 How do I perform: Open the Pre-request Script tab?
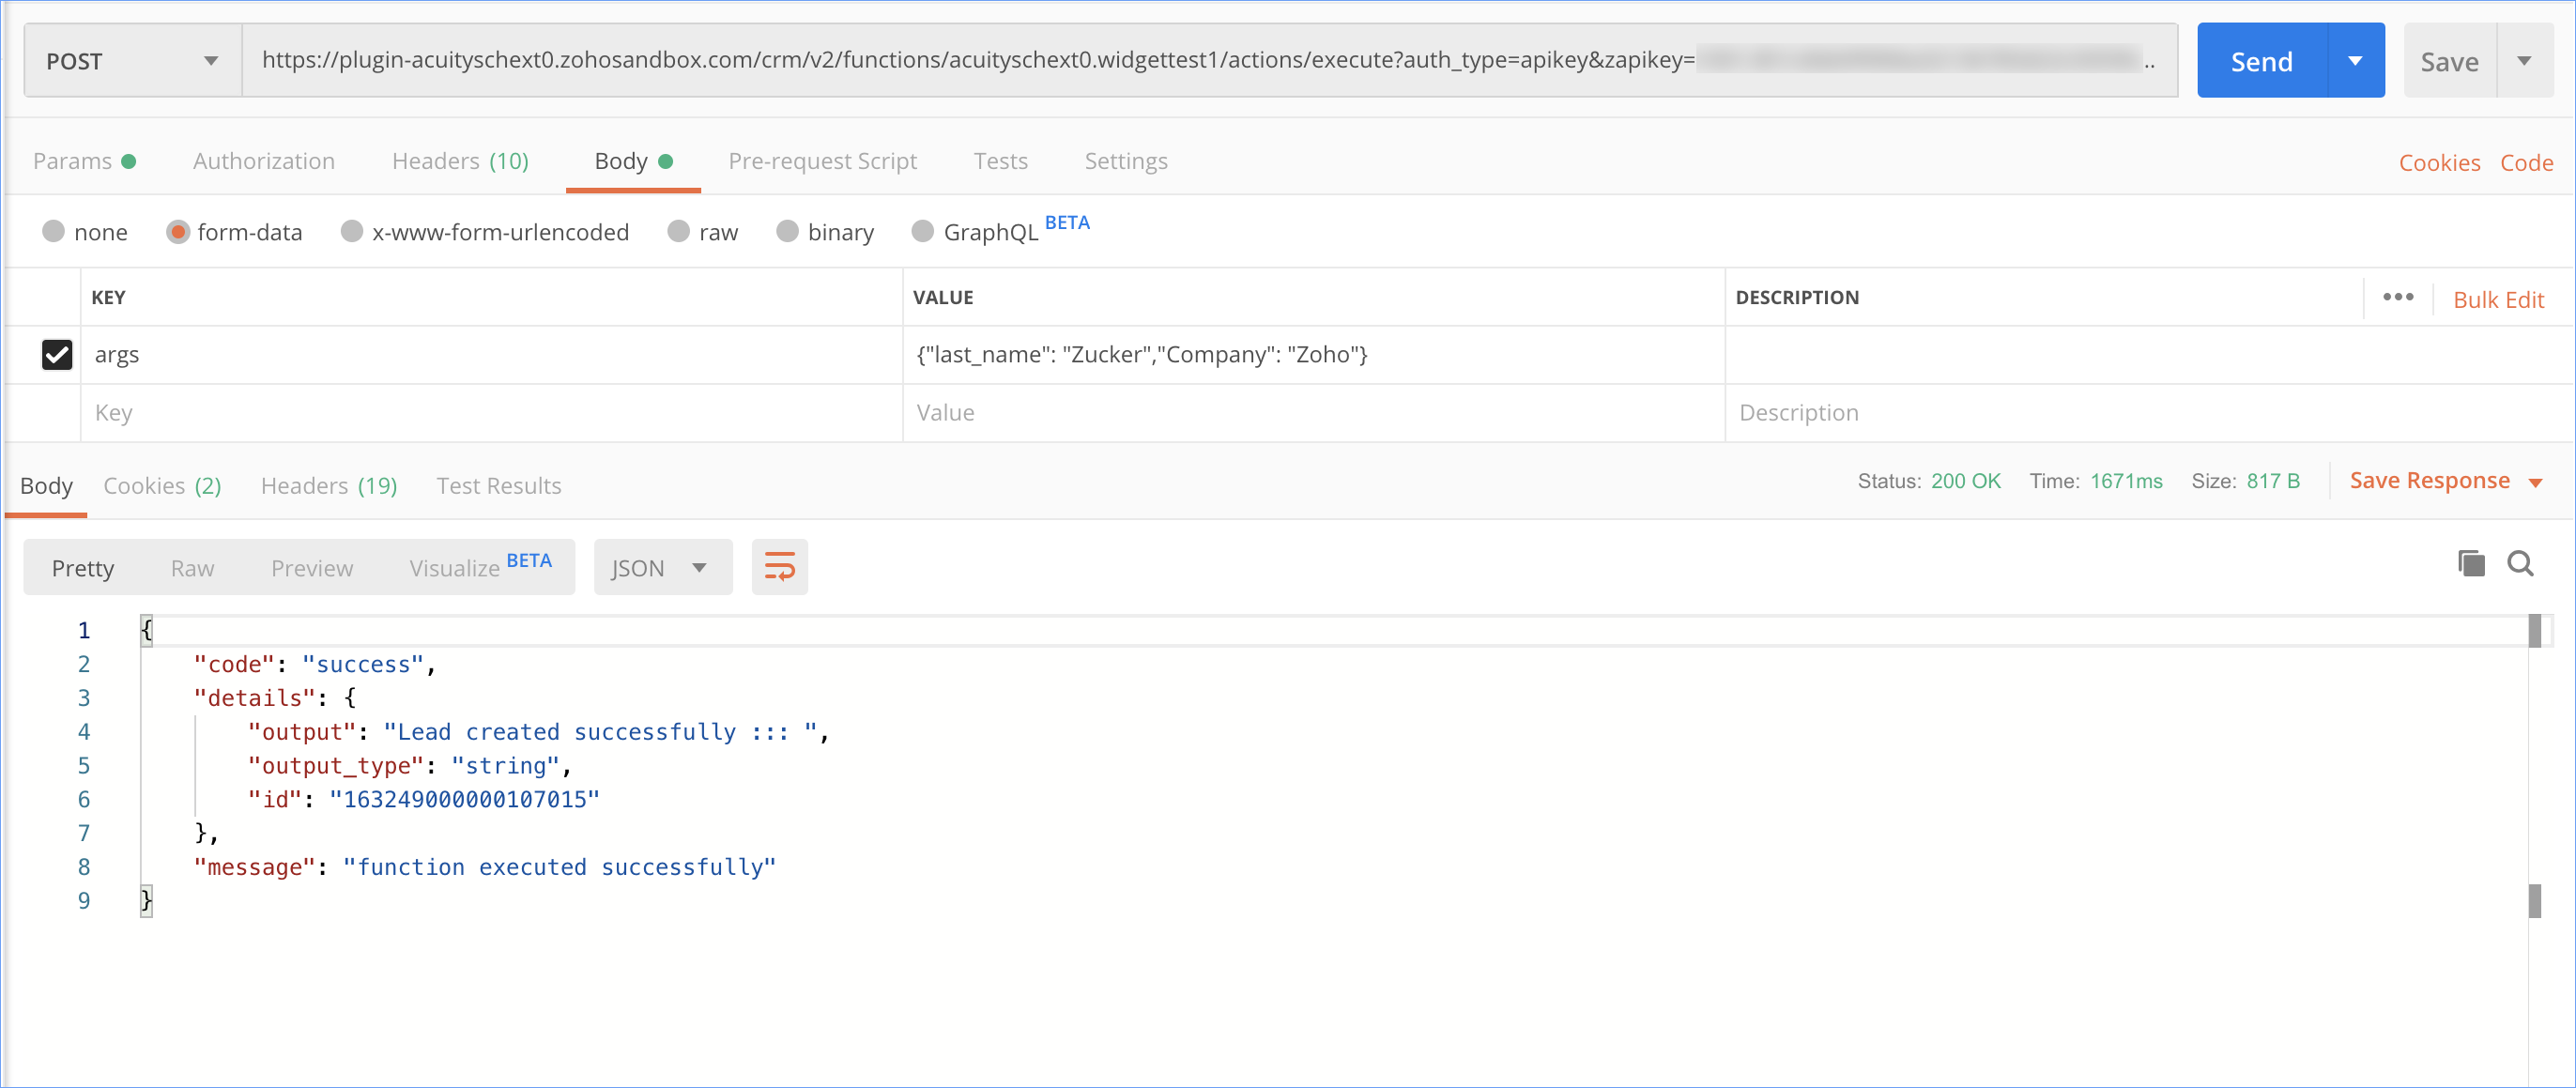click(822, 161)
